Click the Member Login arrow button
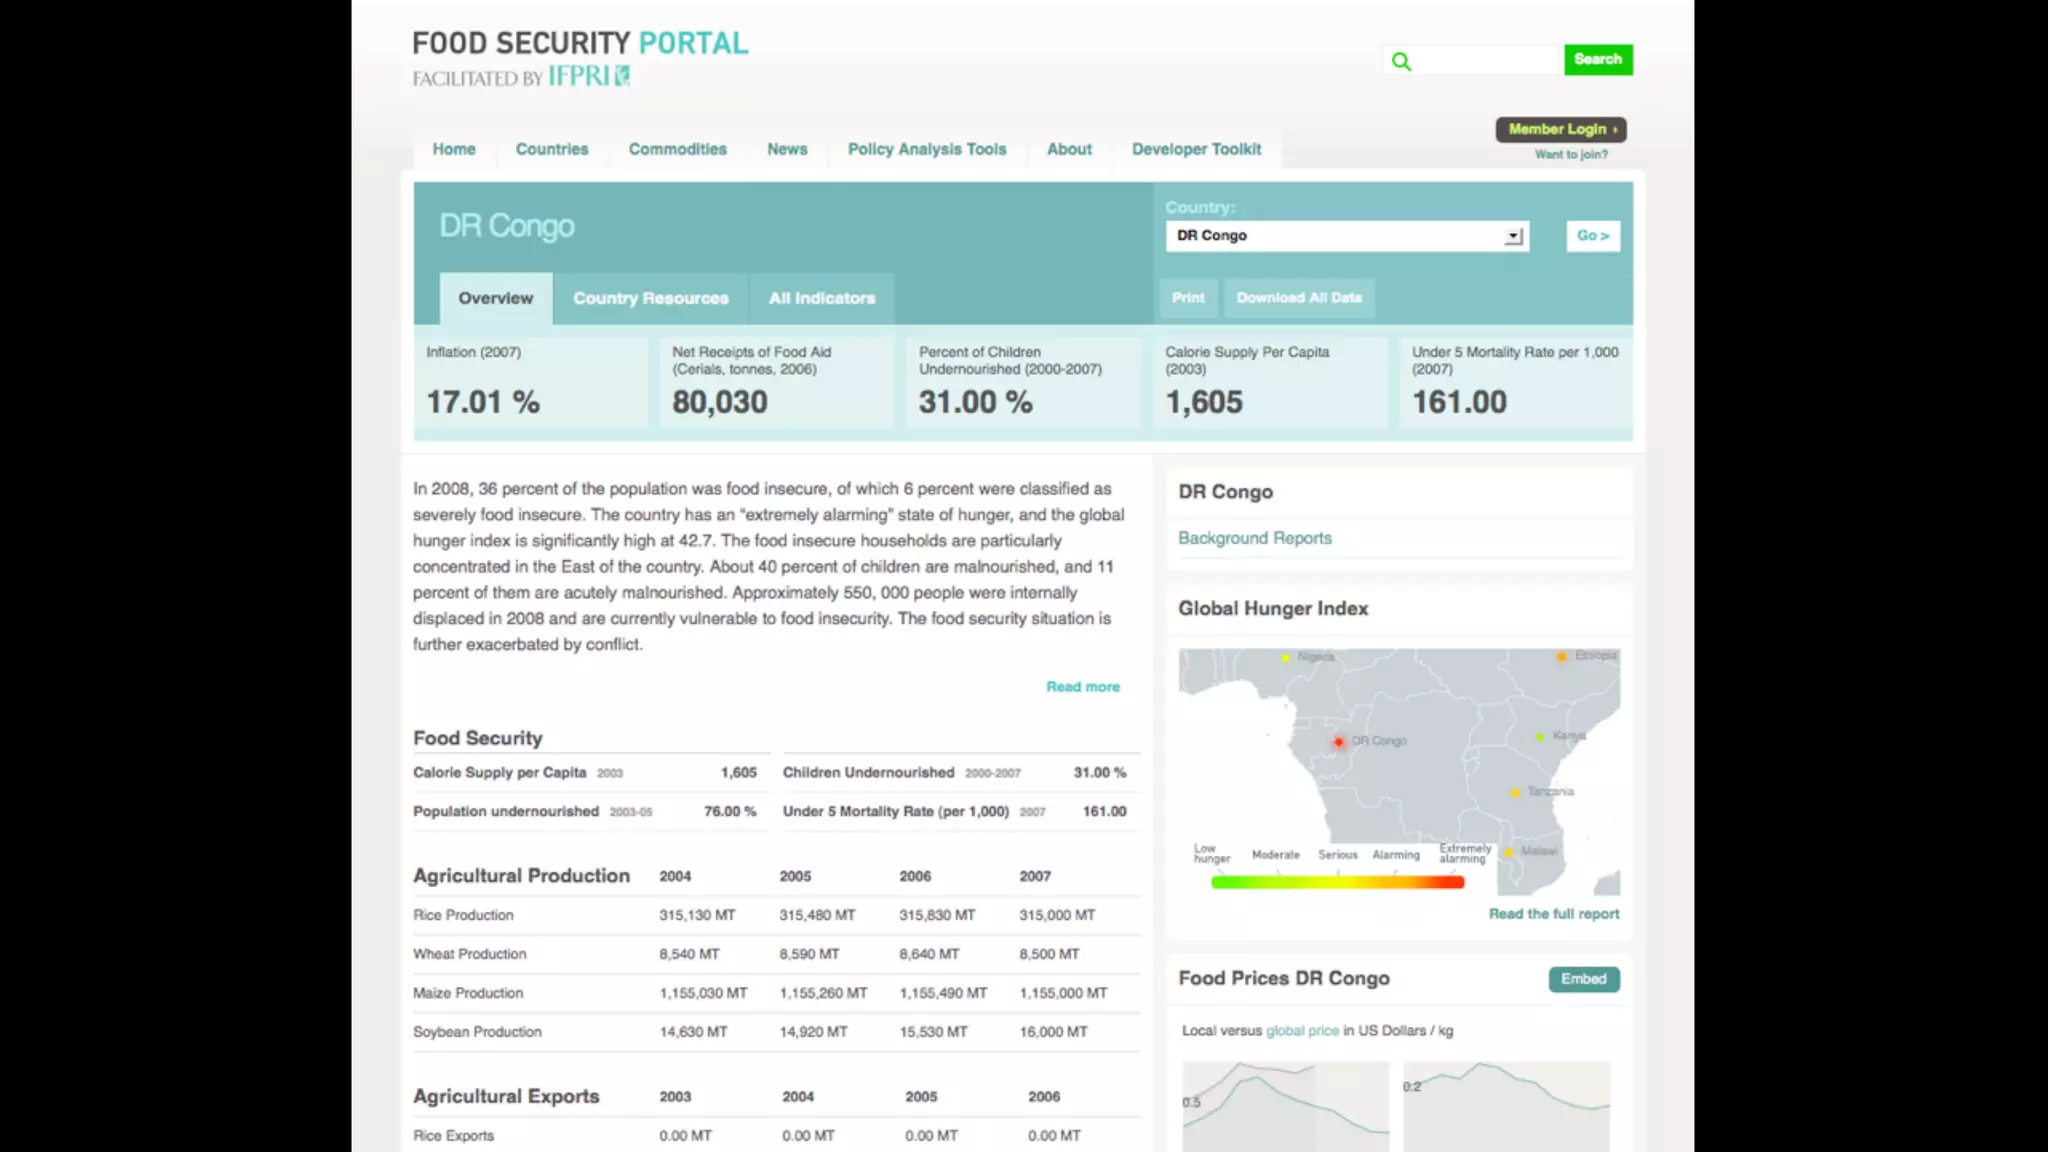The image size is (2048, 1152). point(1560,129)
